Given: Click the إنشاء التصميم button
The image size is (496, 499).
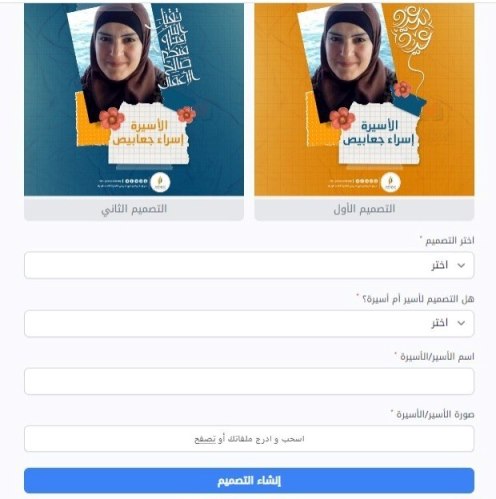Looking at the screenshot, I should (249, 480).
